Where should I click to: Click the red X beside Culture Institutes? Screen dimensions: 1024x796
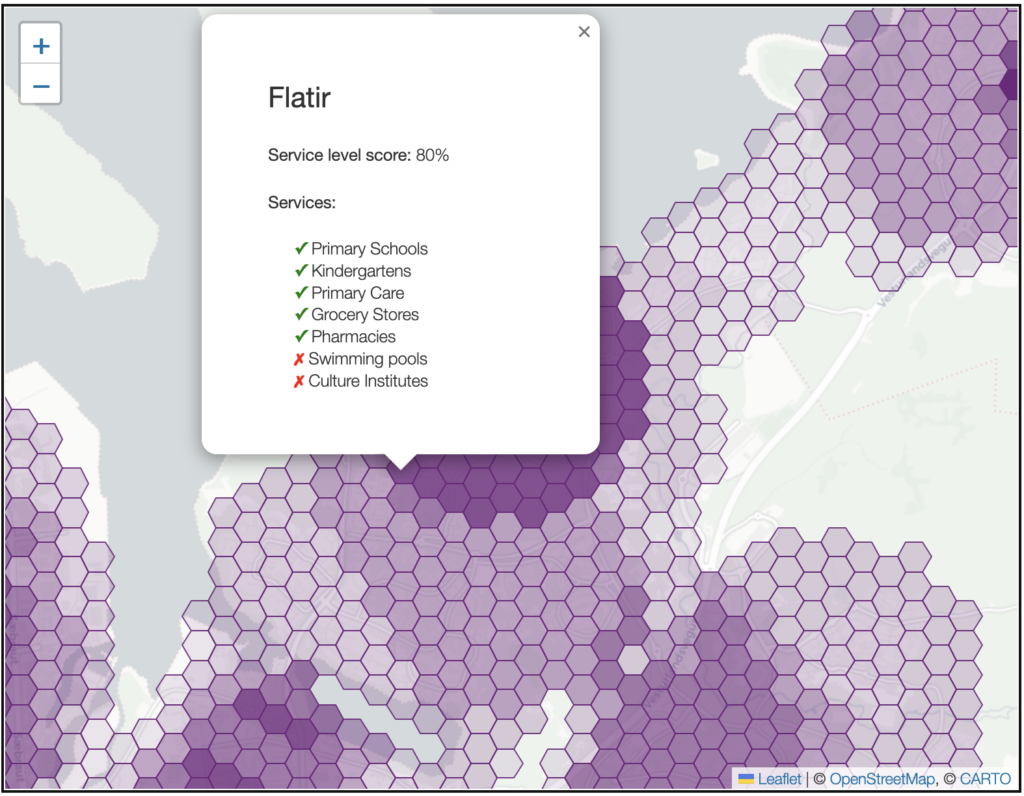[x=299, y=381]
